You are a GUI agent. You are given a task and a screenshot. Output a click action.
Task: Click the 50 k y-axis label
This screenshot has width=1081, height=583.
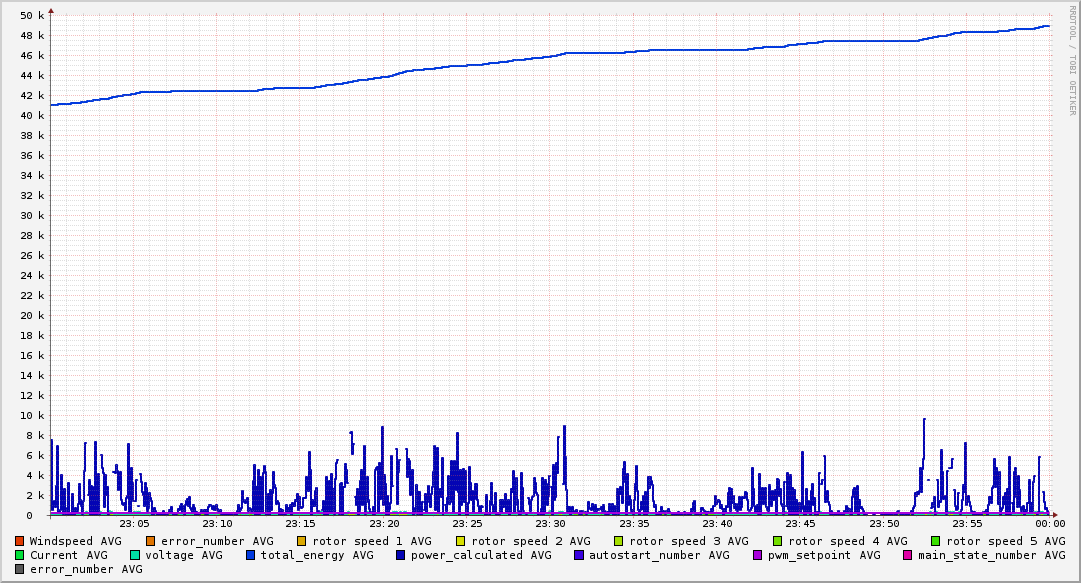(x=32, y=16)
